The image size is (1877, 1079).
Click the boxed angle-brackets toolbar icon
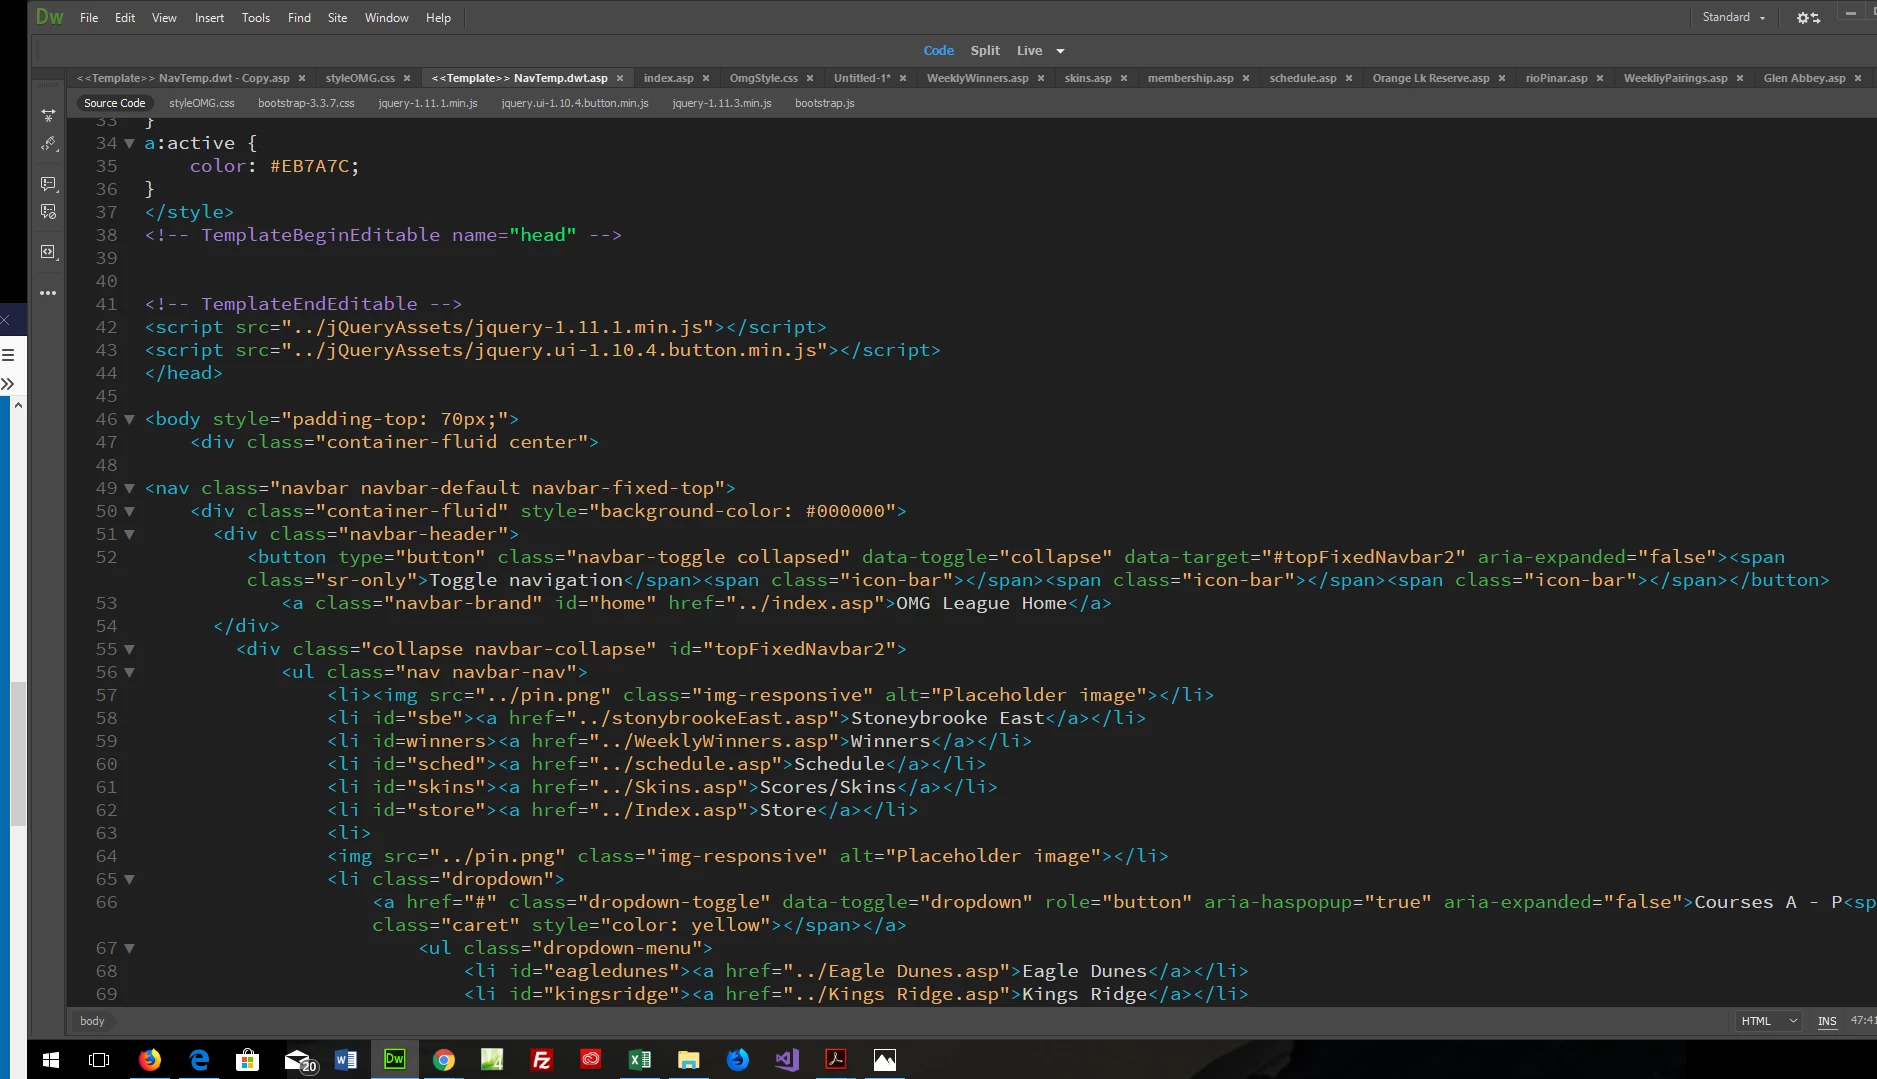pyautogui.click(x=48, y=252)
